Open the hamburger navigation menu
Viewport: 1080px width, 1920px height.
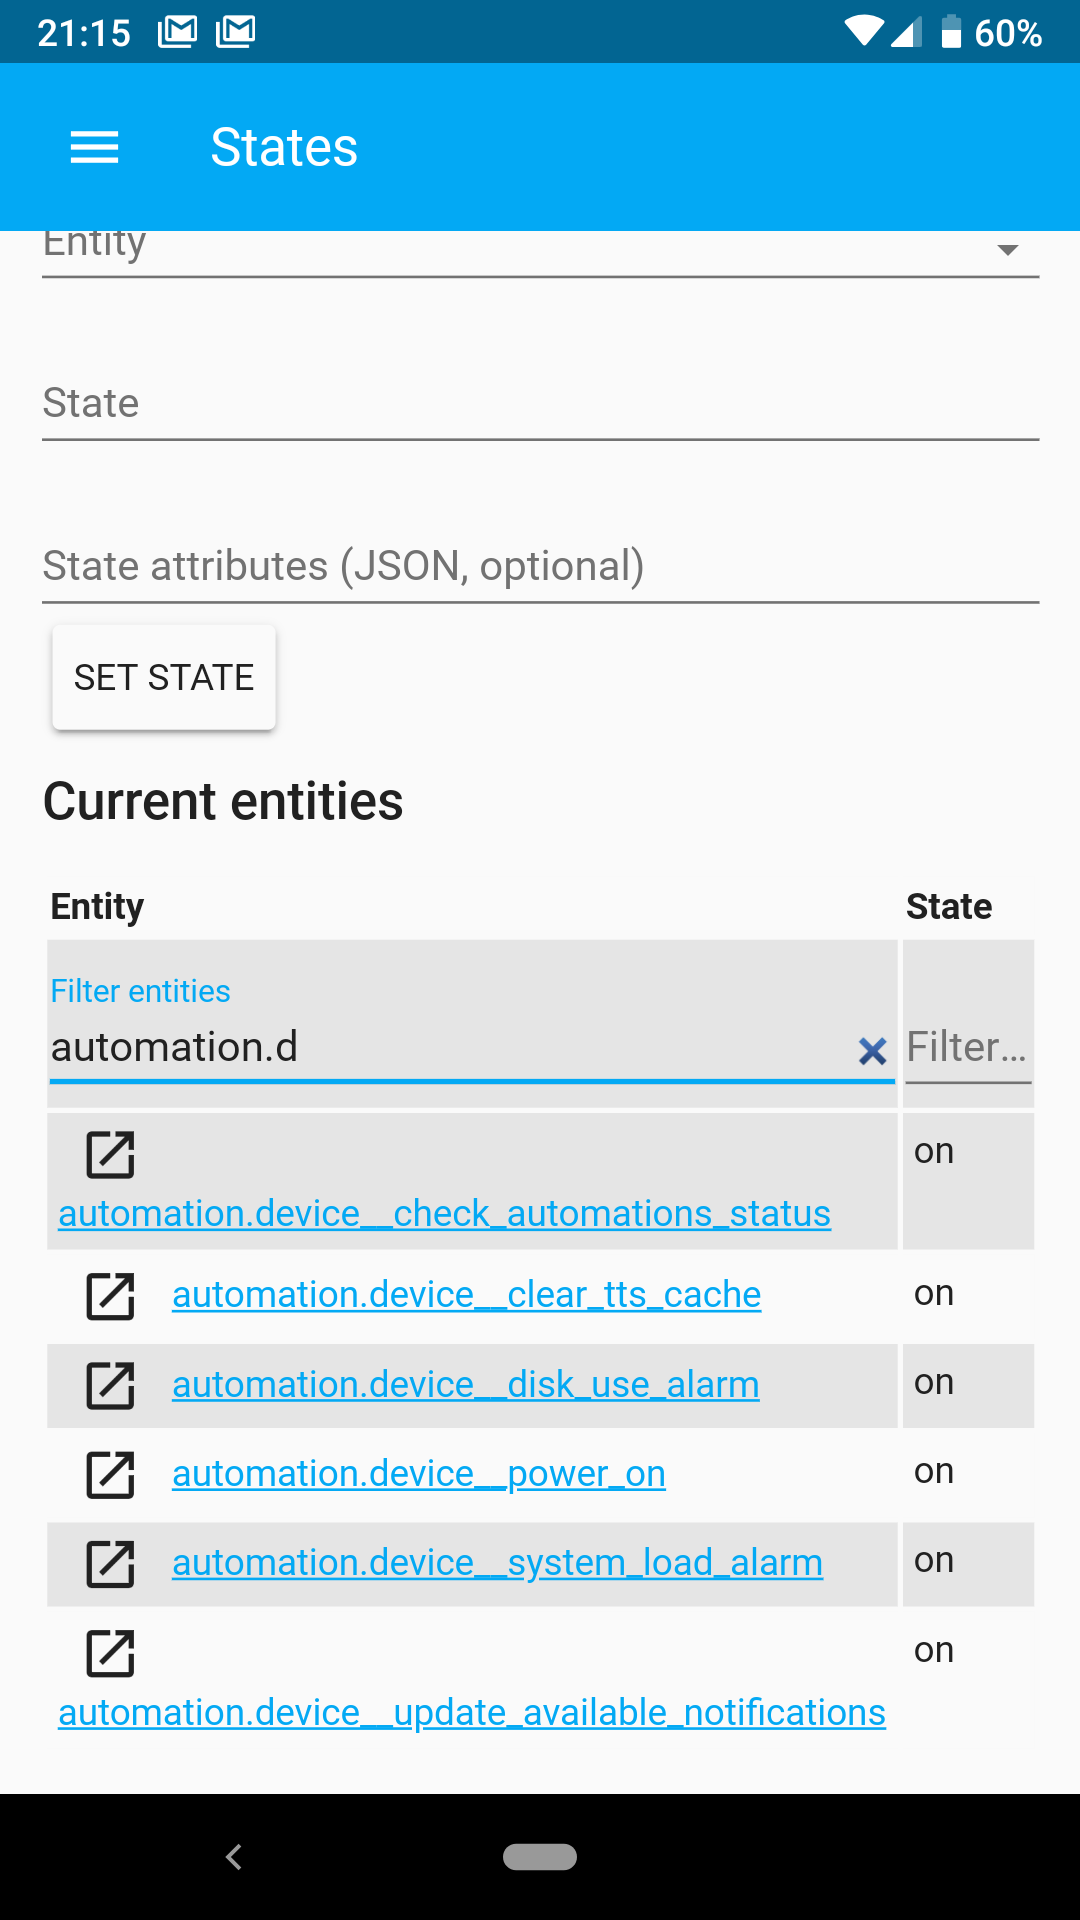coord(94,148)
